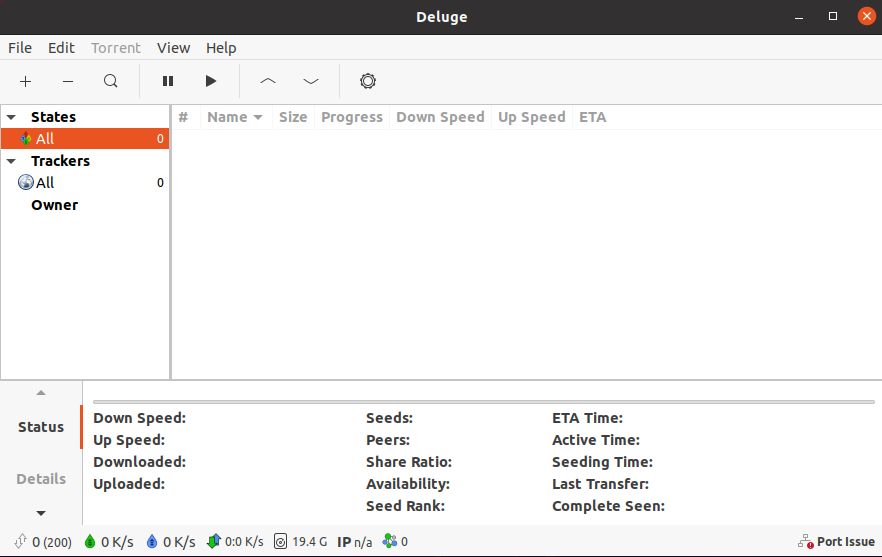This screenshot has width=882, height=557.
Task: Open the File menu
Action: click(x=20, y=48)
